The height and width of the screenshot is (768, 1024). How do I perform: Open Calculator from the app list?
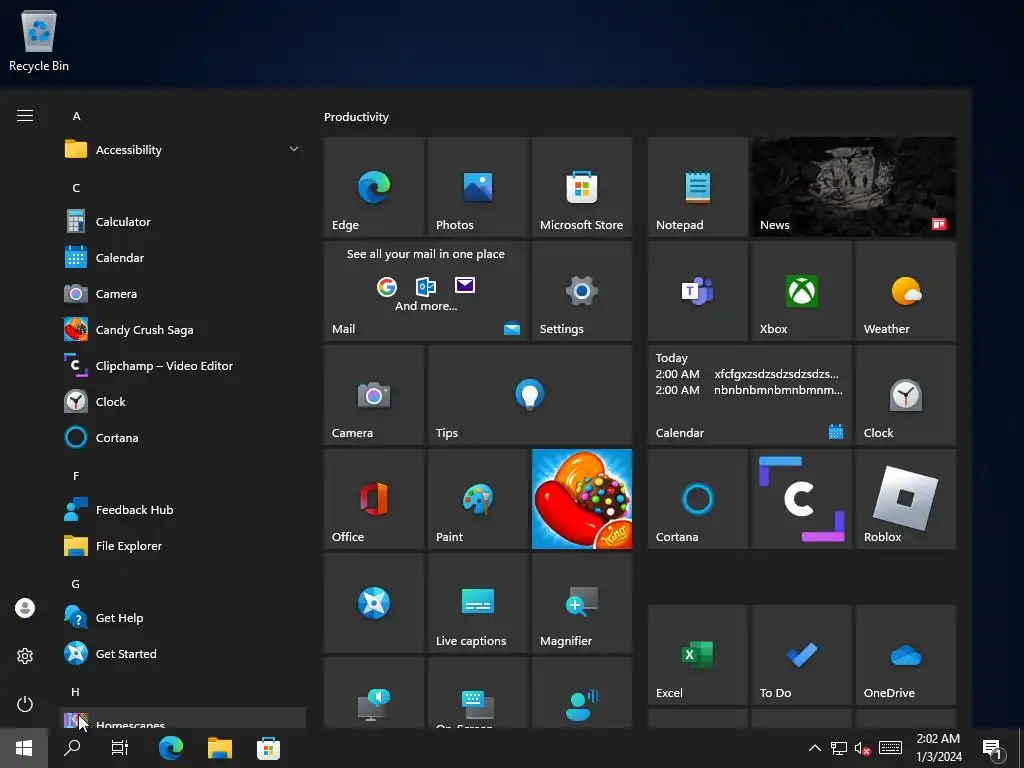183,222
